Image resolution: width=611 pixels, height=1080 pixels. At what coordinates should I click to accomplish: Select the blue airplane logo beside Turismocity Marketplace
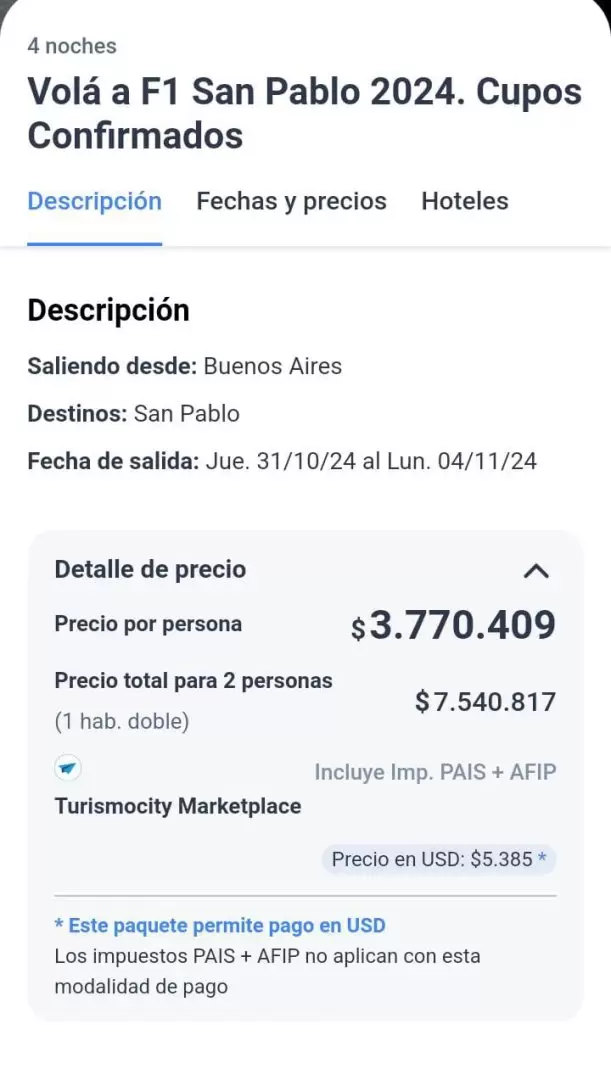pyautogui.click(x=65, y=769)
